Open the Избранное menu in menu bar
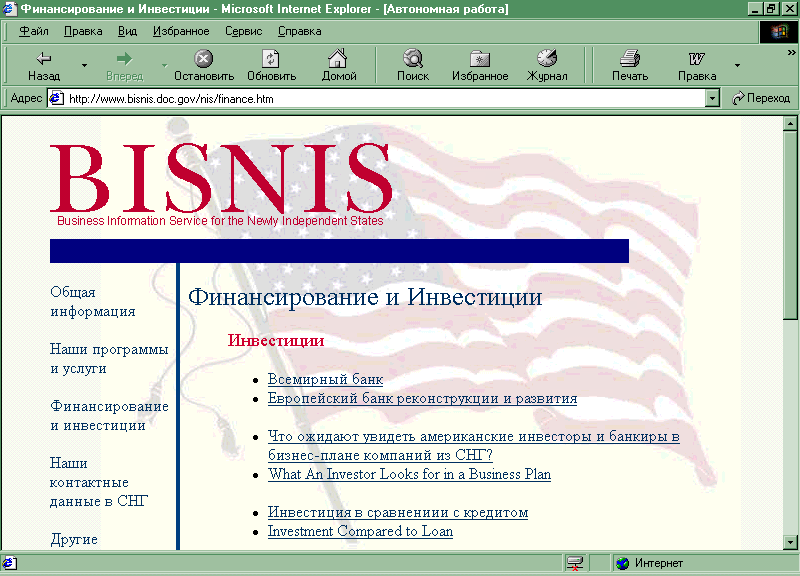Image resolution: width=800 pixels, height=576 pixels. coord(181,31)
